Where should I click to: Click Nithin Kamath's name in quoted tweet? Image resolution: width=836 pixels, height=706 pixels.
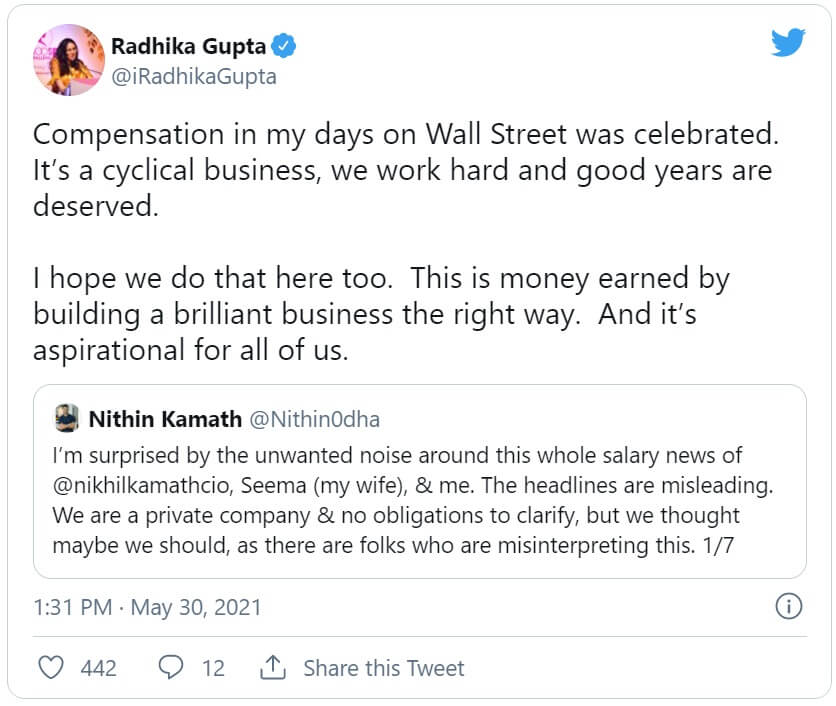[164, 419]
